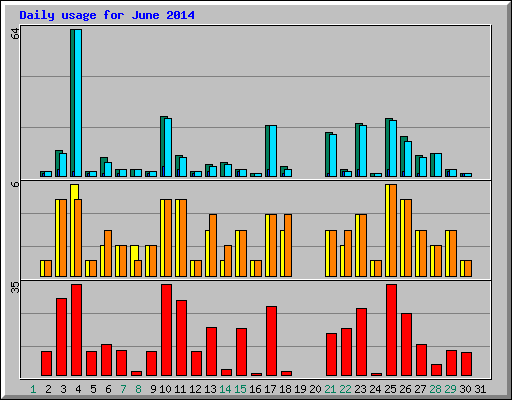
Task: Select the red bar for day 3
Action: (62, 337)
